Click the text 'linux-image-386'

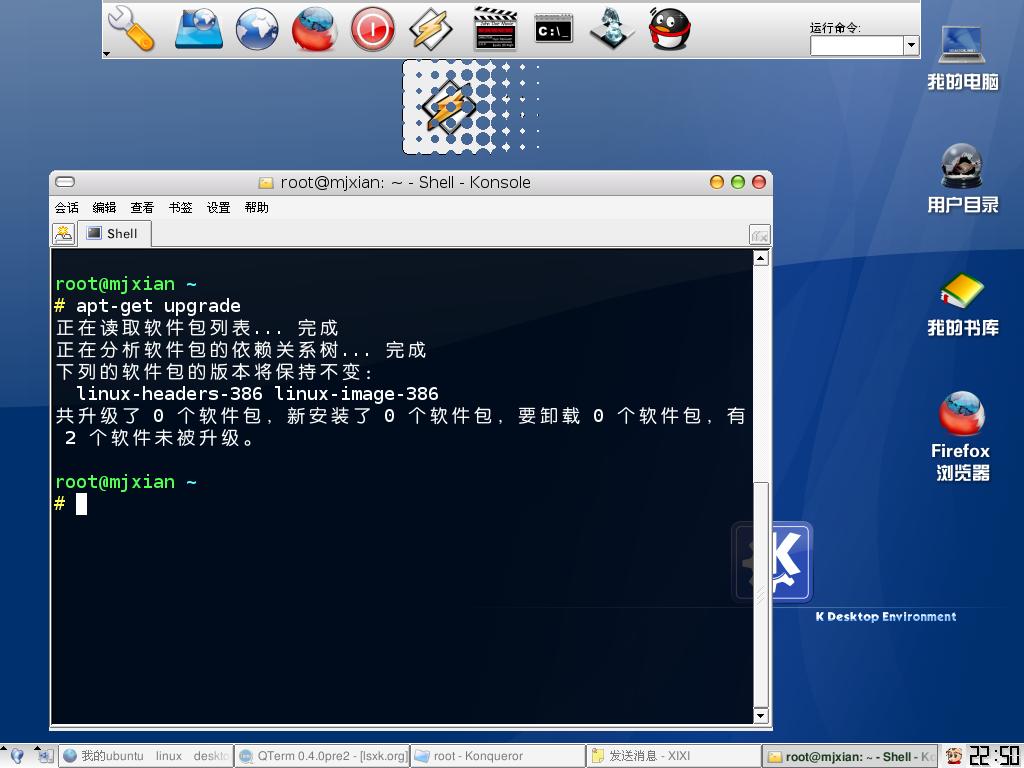click(x=356, y=394)
